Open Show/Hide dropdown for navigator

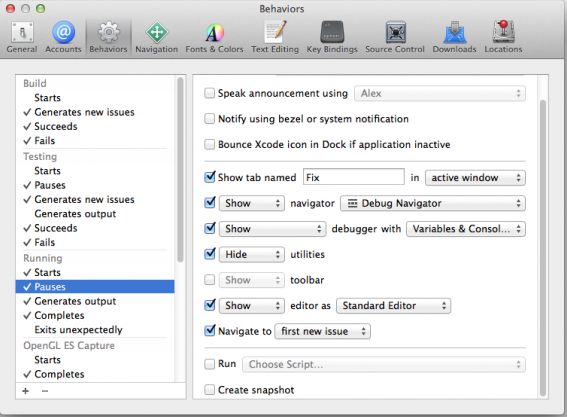(252, 203)
